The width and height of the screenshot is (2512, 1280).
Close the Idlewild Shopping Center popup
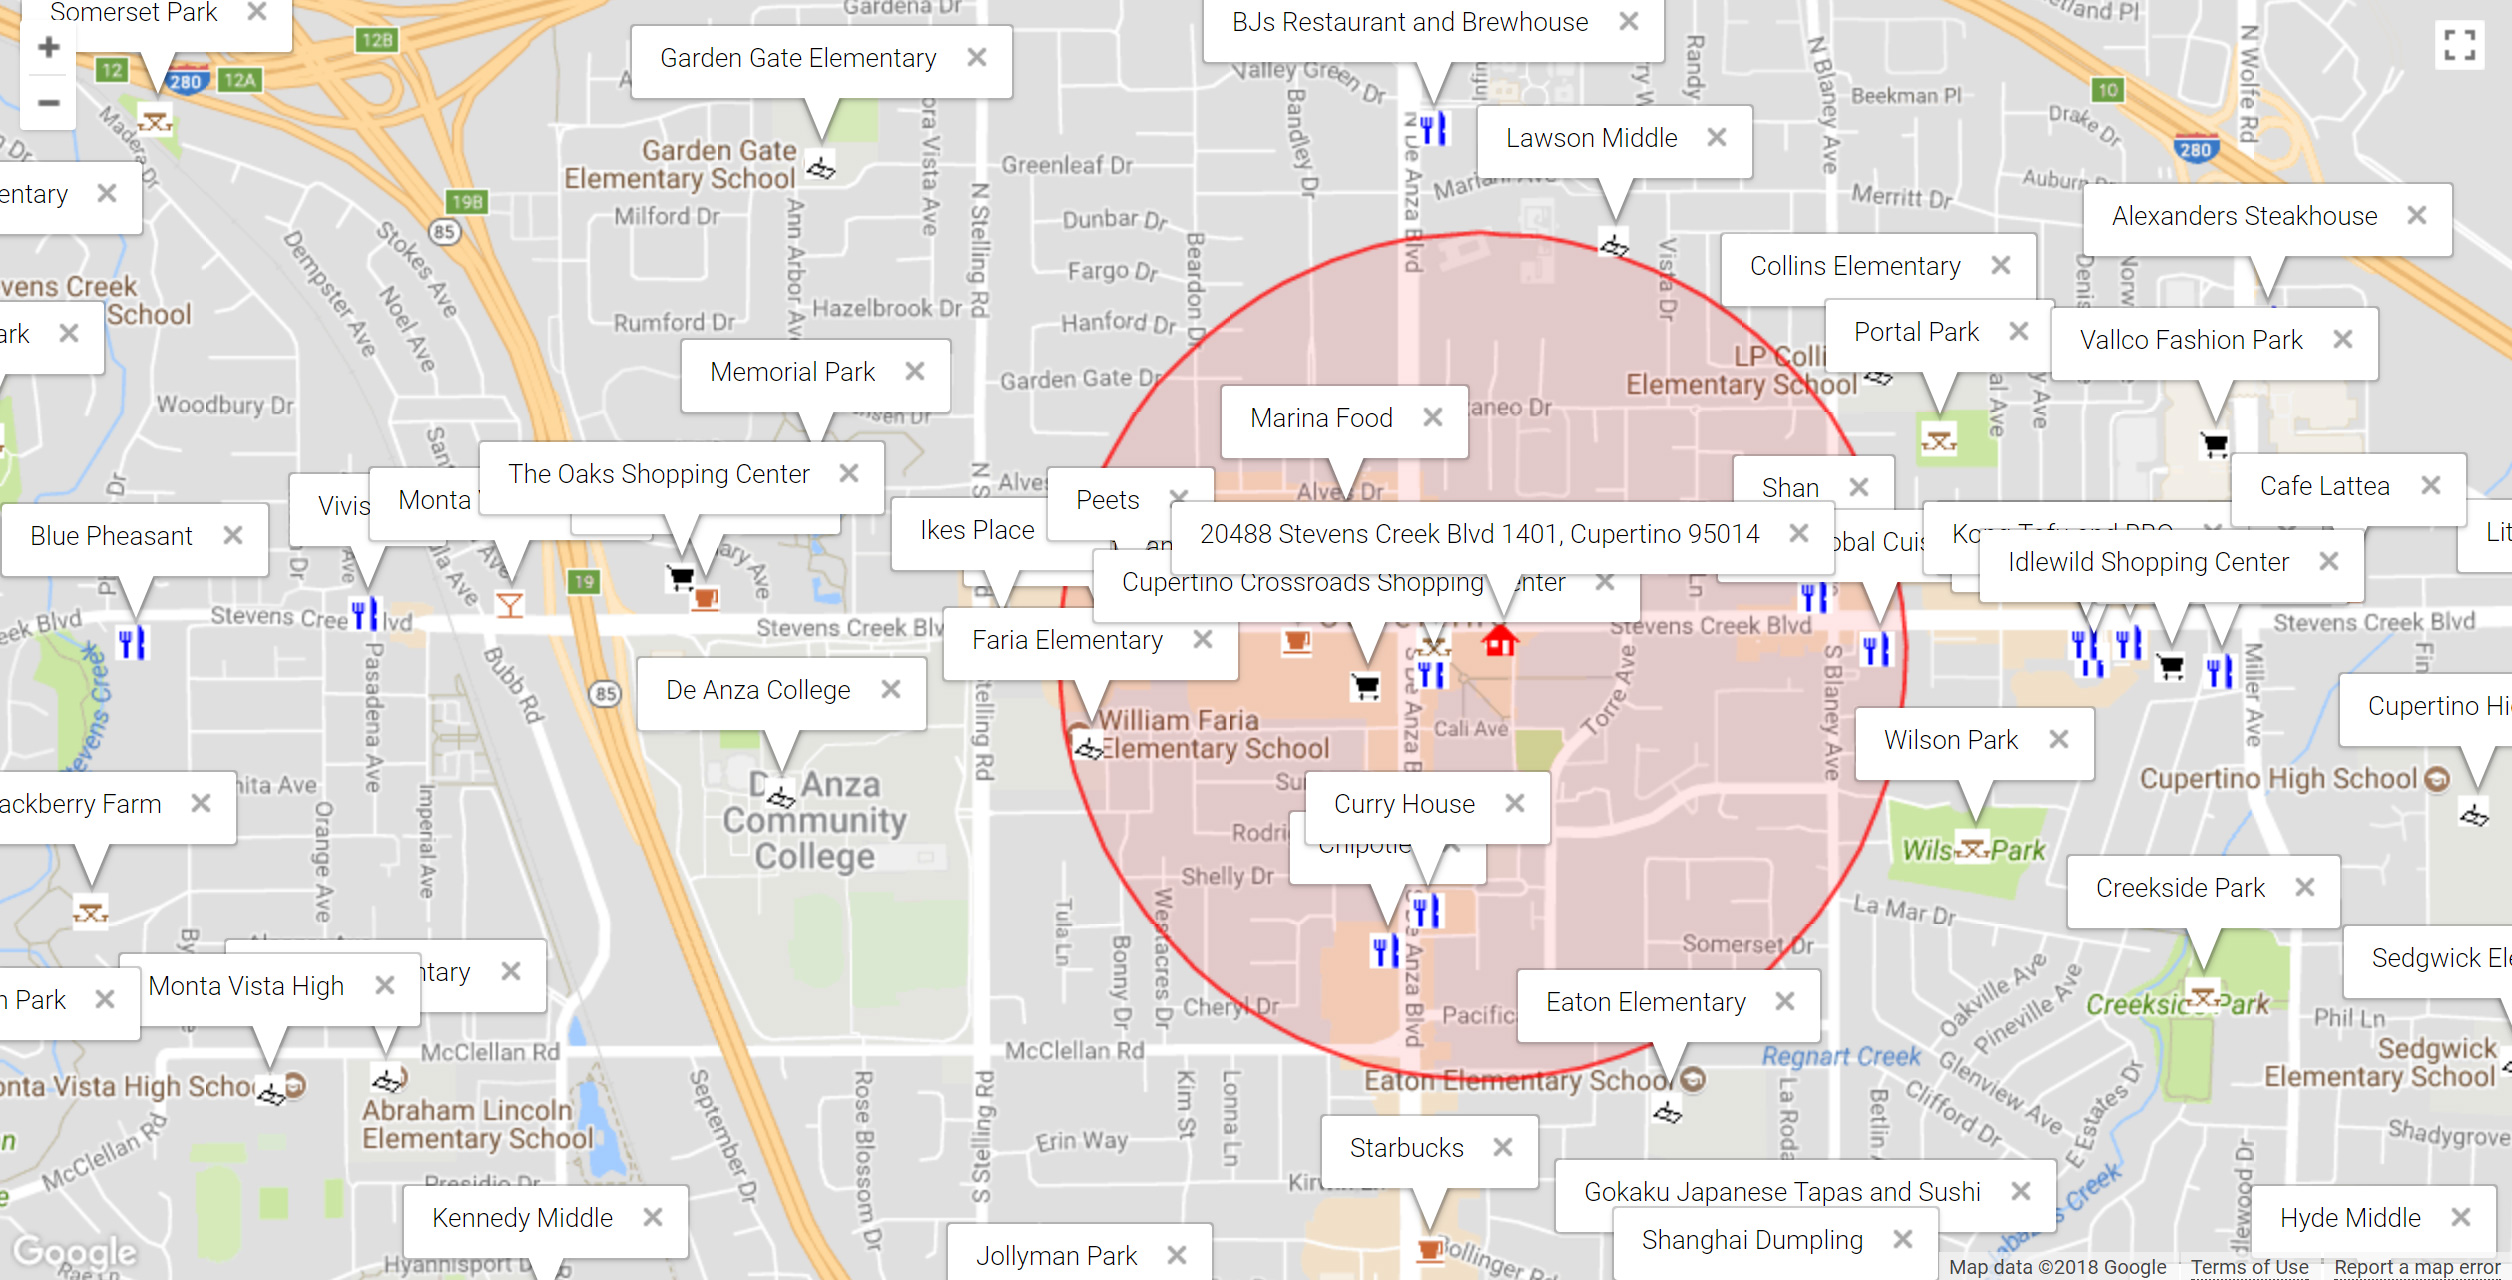2329,561
